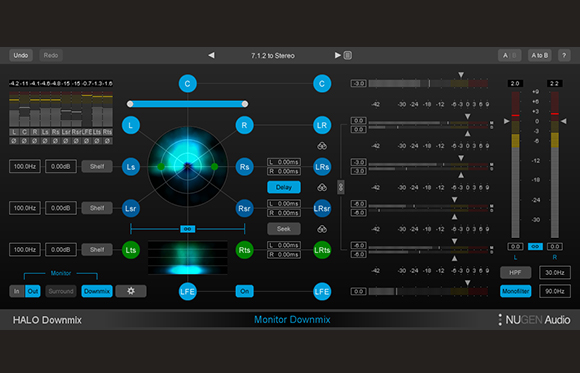
Task: Click the Ls surround channel node
Action: pos(131,167)
